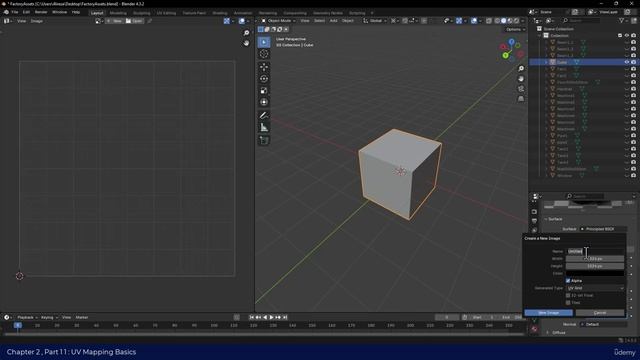Open the Playback dropdown in the timeline
Image resolution: width=640 pixels, height=360 pixels.
27,317
